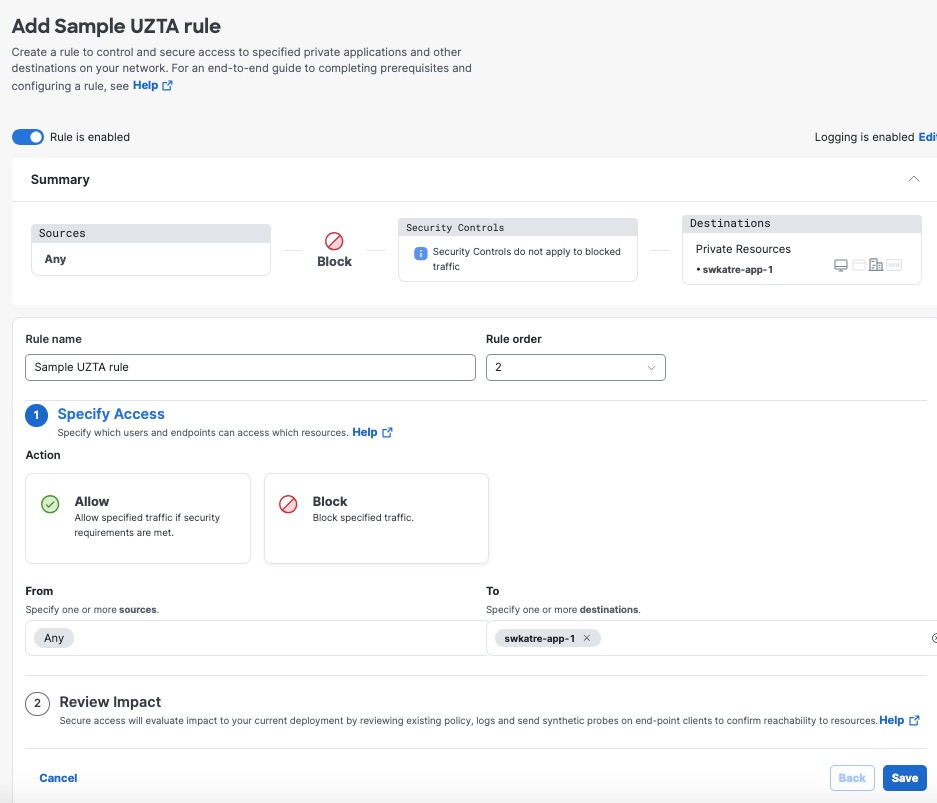937x803 pixels.
Task: Click the clear icon in the To field
Action: click(x=933, y=638)
